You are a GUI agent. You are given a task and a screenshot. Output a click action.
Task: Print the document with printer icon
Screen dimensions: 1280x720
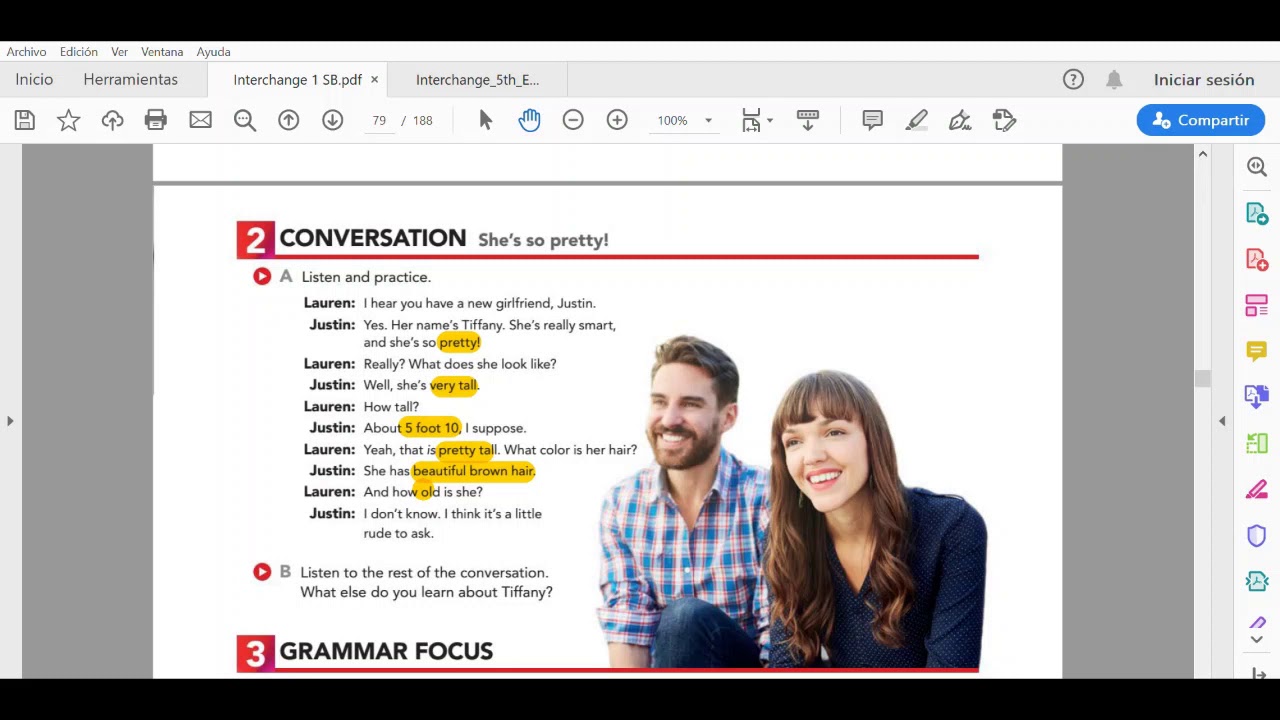click(x=155, y=120)
